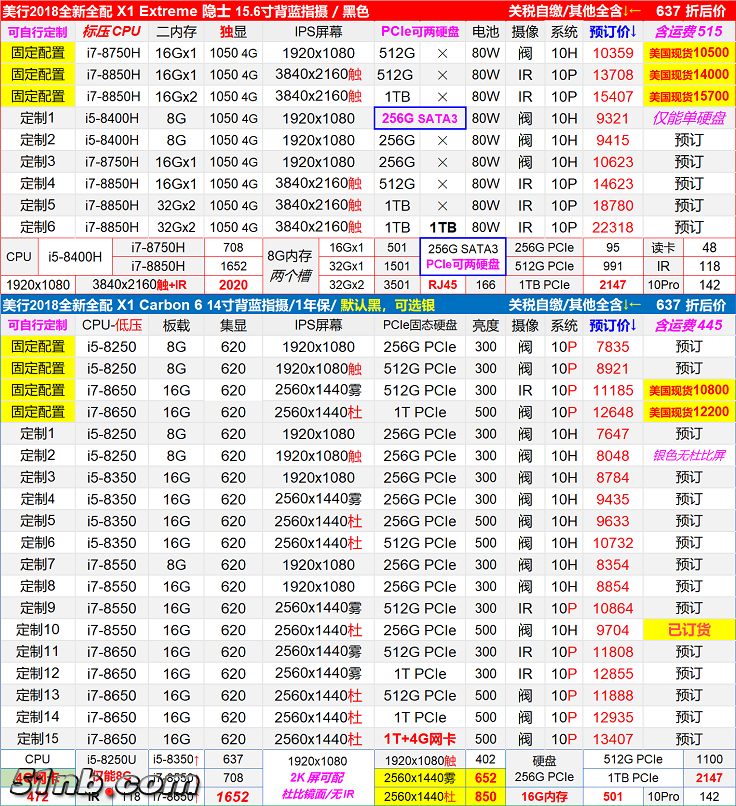Select the 银色无杜比屏 note

point(688,456)
